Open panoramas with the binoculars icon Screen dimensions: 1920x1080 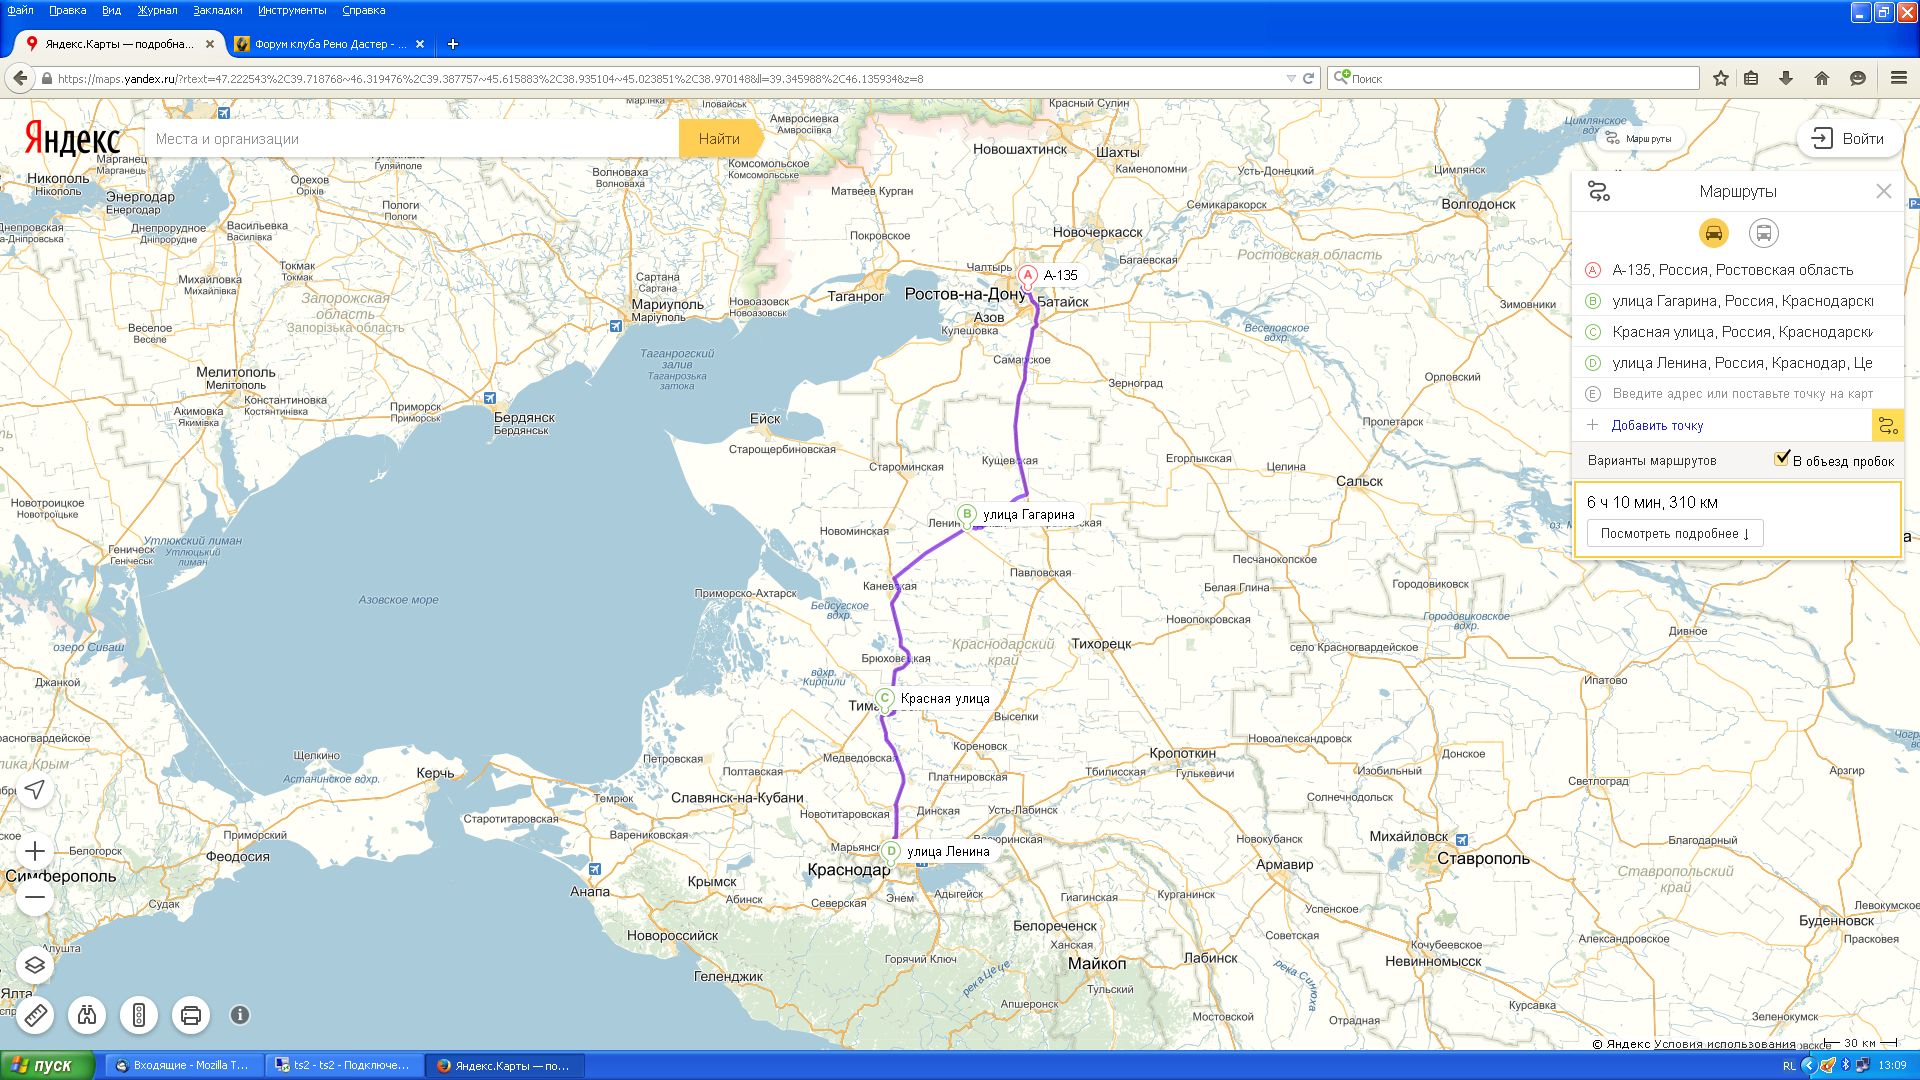tap(87, 1015)
